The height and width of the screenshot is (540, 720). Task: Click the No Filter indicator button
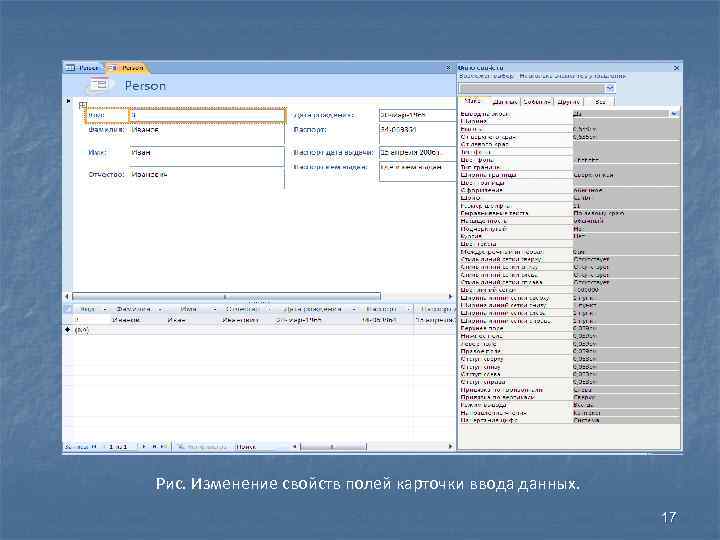[x=202, y=446]
